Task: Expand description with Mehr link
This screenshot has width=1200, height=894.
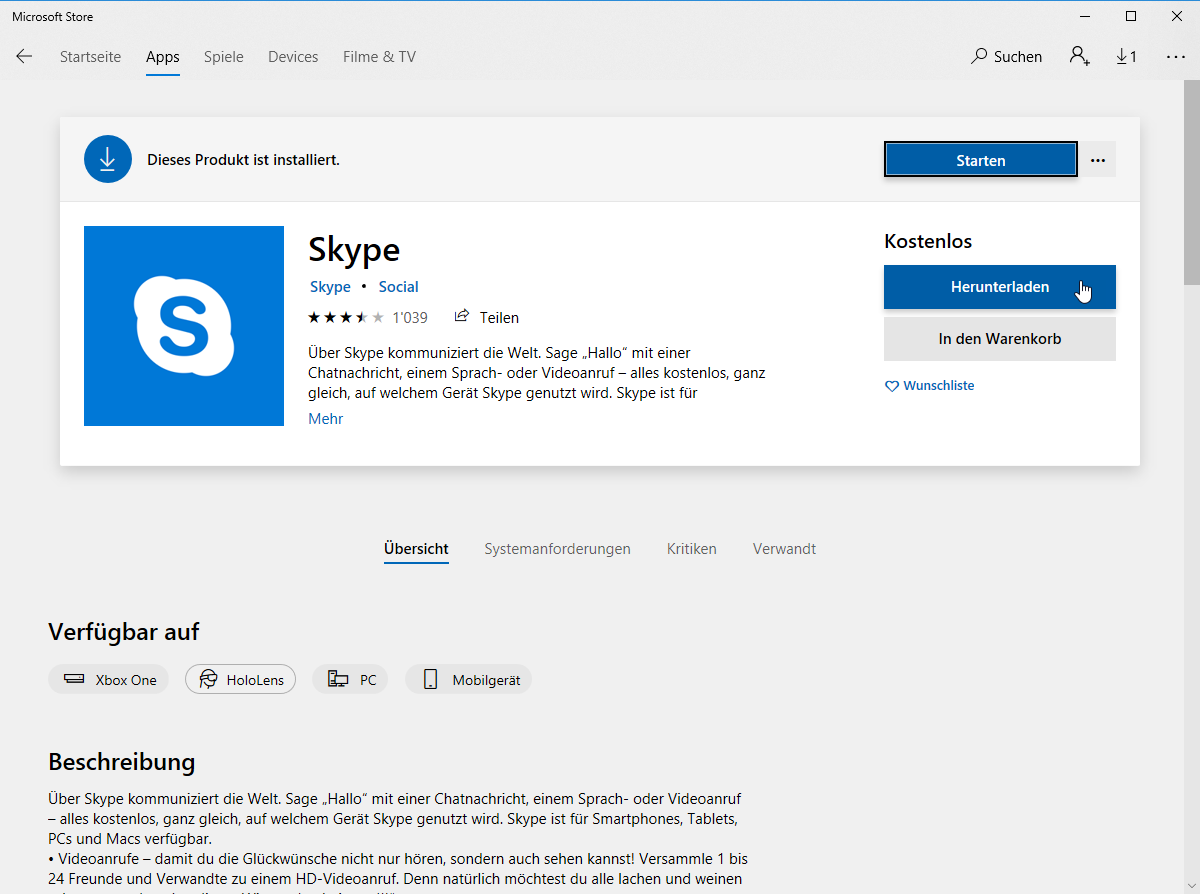Action: click(x=326, y=419)
